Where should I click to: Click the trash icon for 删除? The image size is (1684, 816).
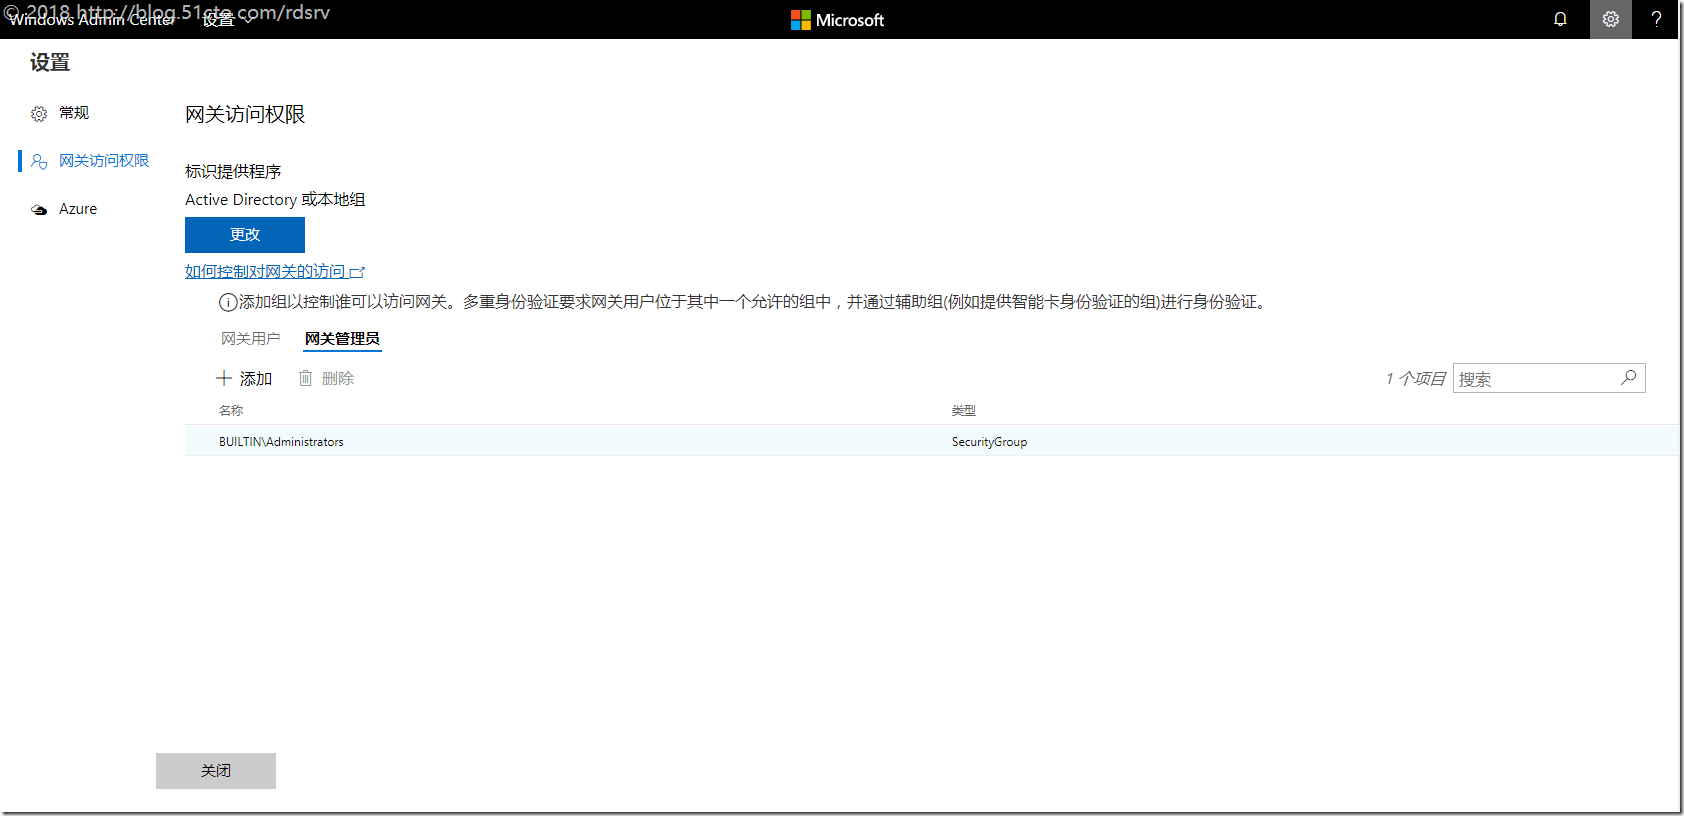(306, 378)
